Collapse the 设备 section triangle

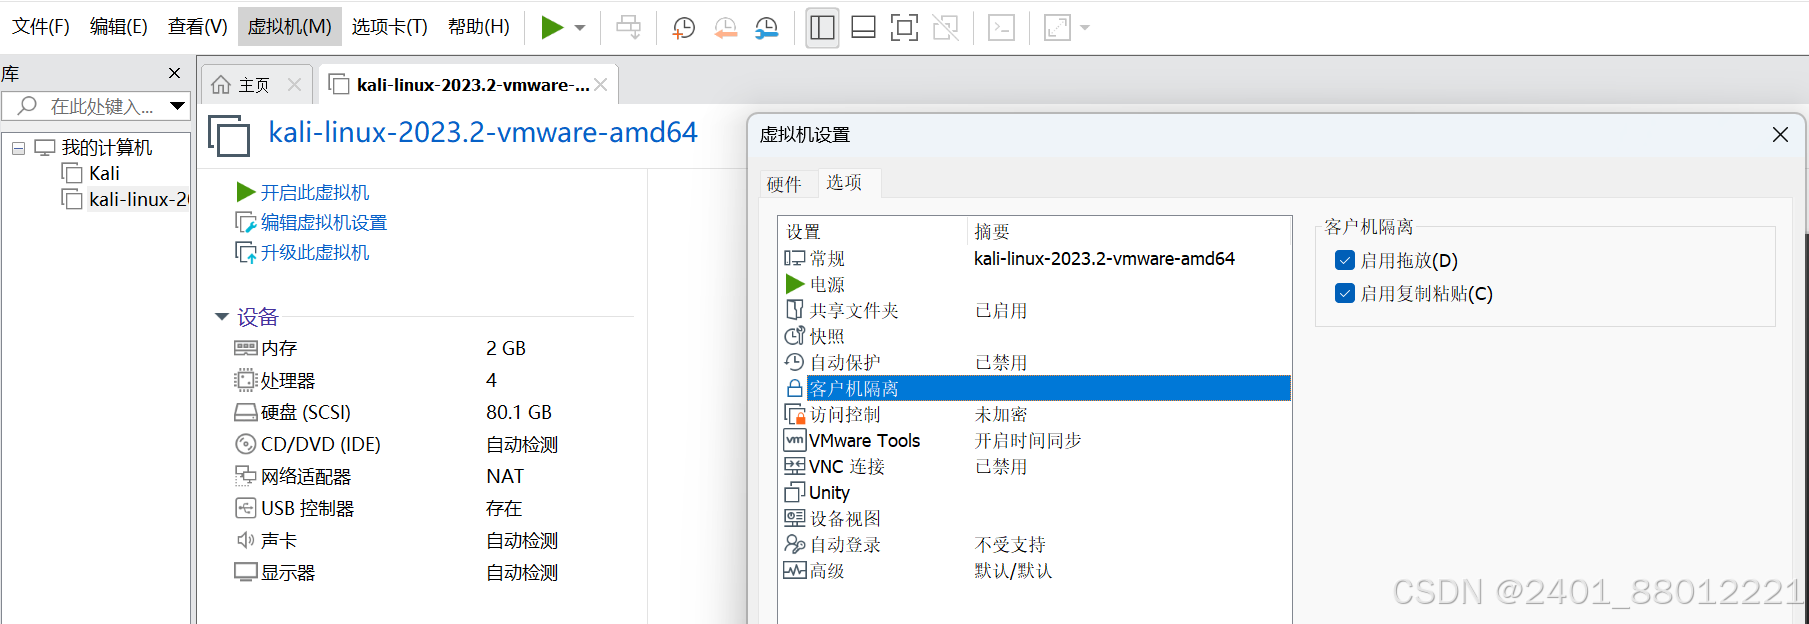[x=222, y=317]
